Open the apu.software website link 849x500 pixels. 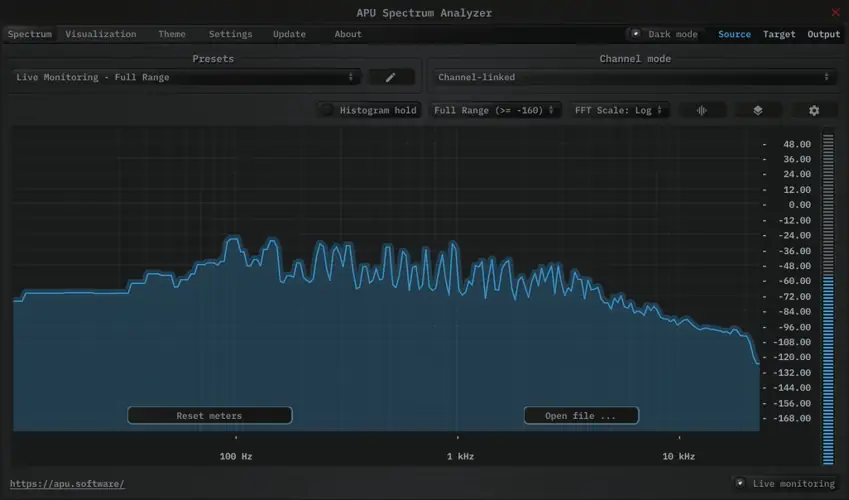click(x=69, y=484)
